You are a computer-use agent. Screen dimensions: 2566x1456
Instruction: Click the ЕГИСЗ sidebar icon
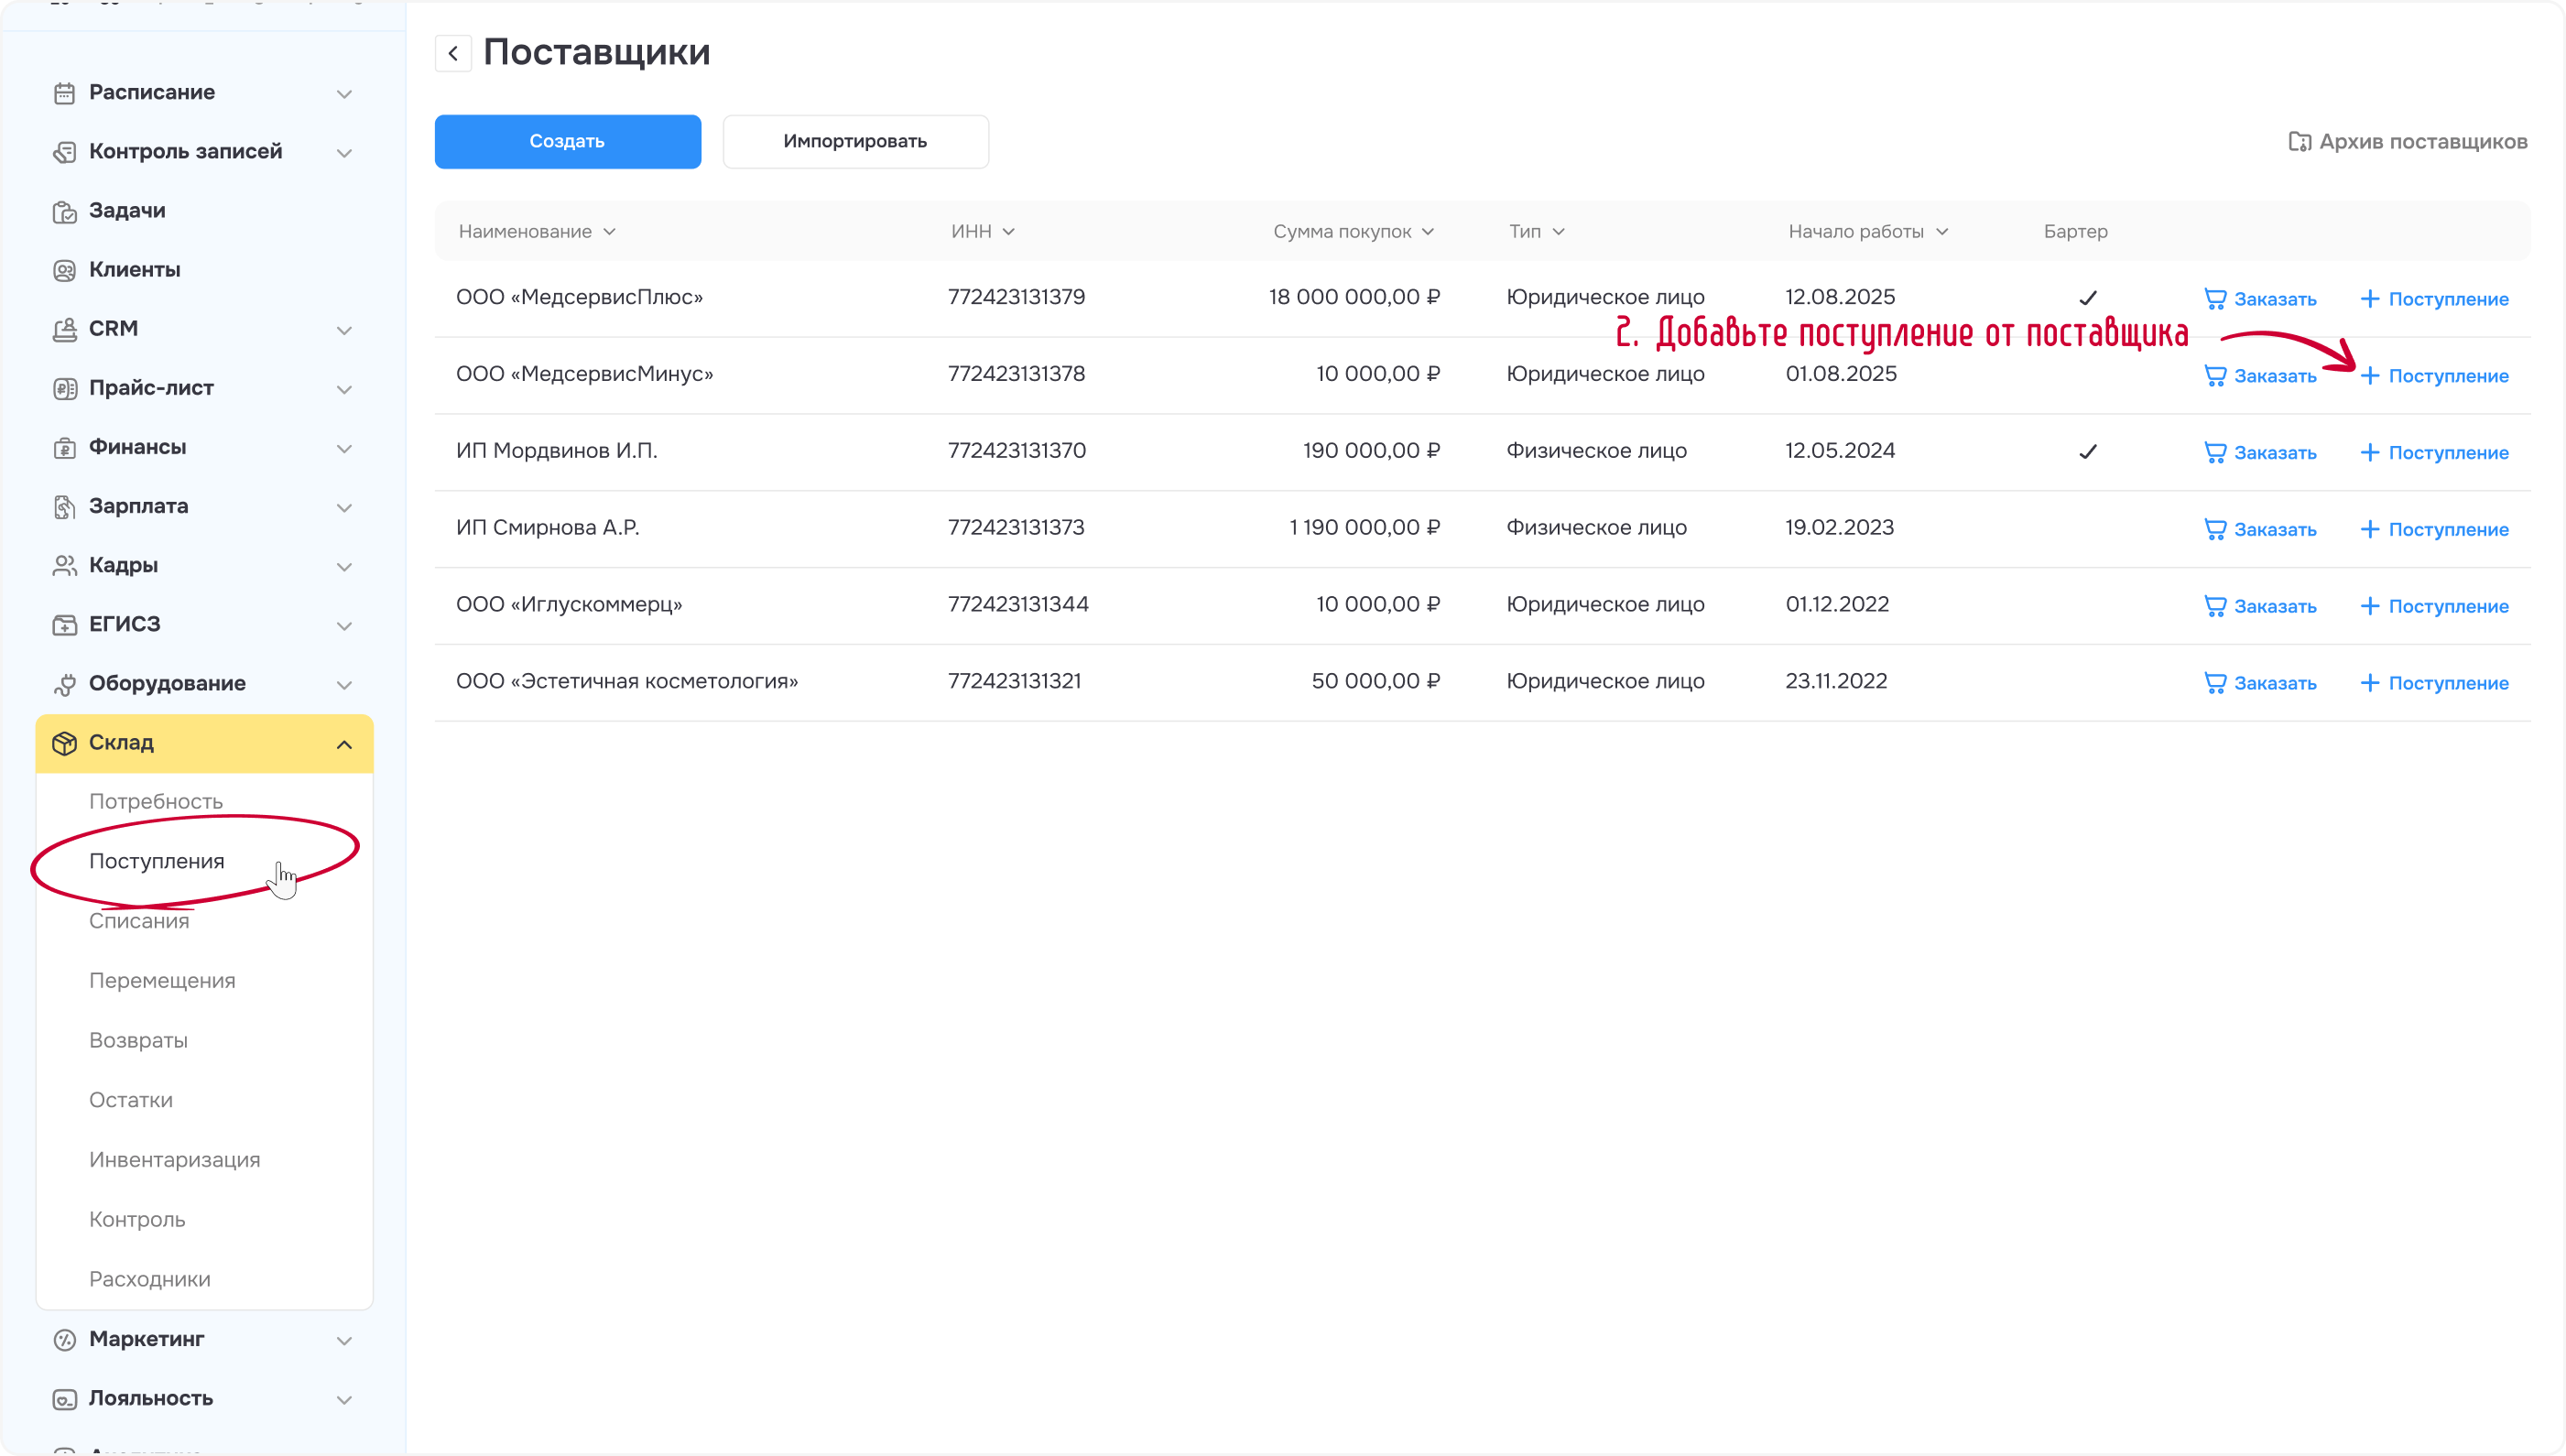coord(64,624)
